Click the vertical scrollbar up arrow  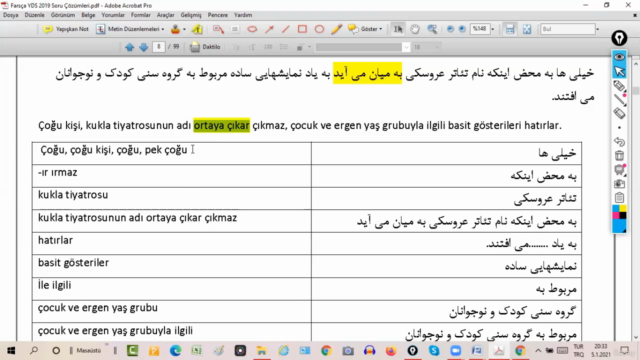[x=636, y=64]
